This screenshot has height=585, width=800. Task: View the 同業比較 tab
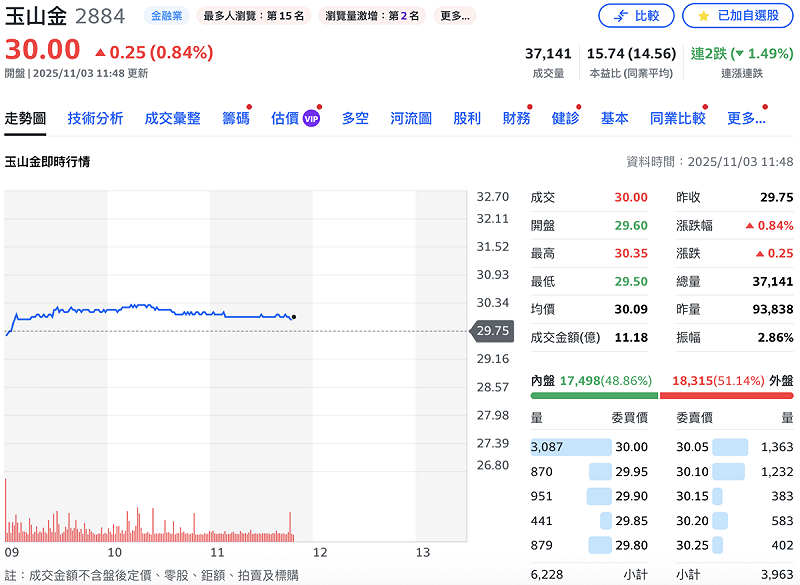click(677, 118)
